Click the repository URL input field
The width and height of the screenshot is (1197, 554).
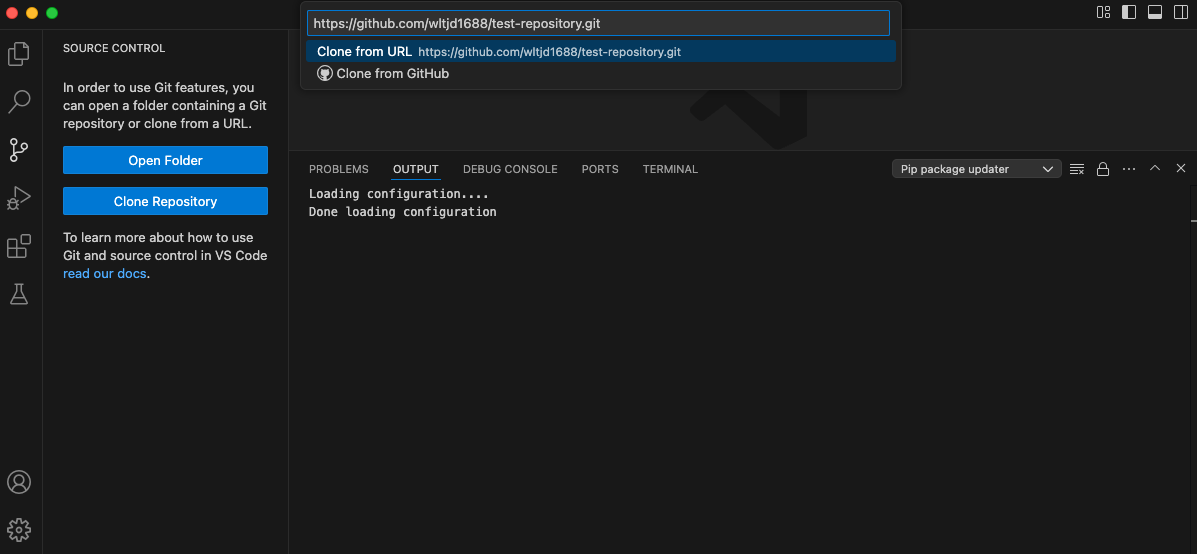[x=598, y=23]
